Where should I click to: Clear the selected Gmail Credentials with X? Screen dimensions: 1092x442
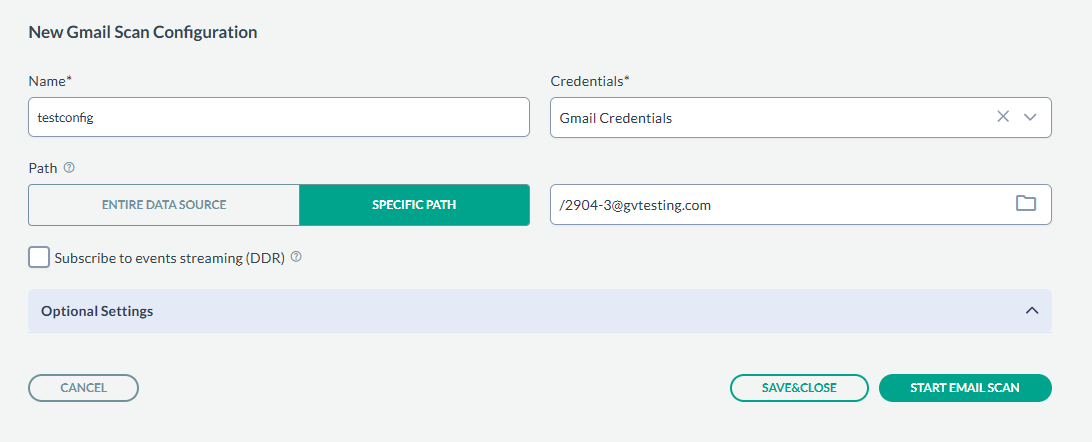coord(1003,117)
